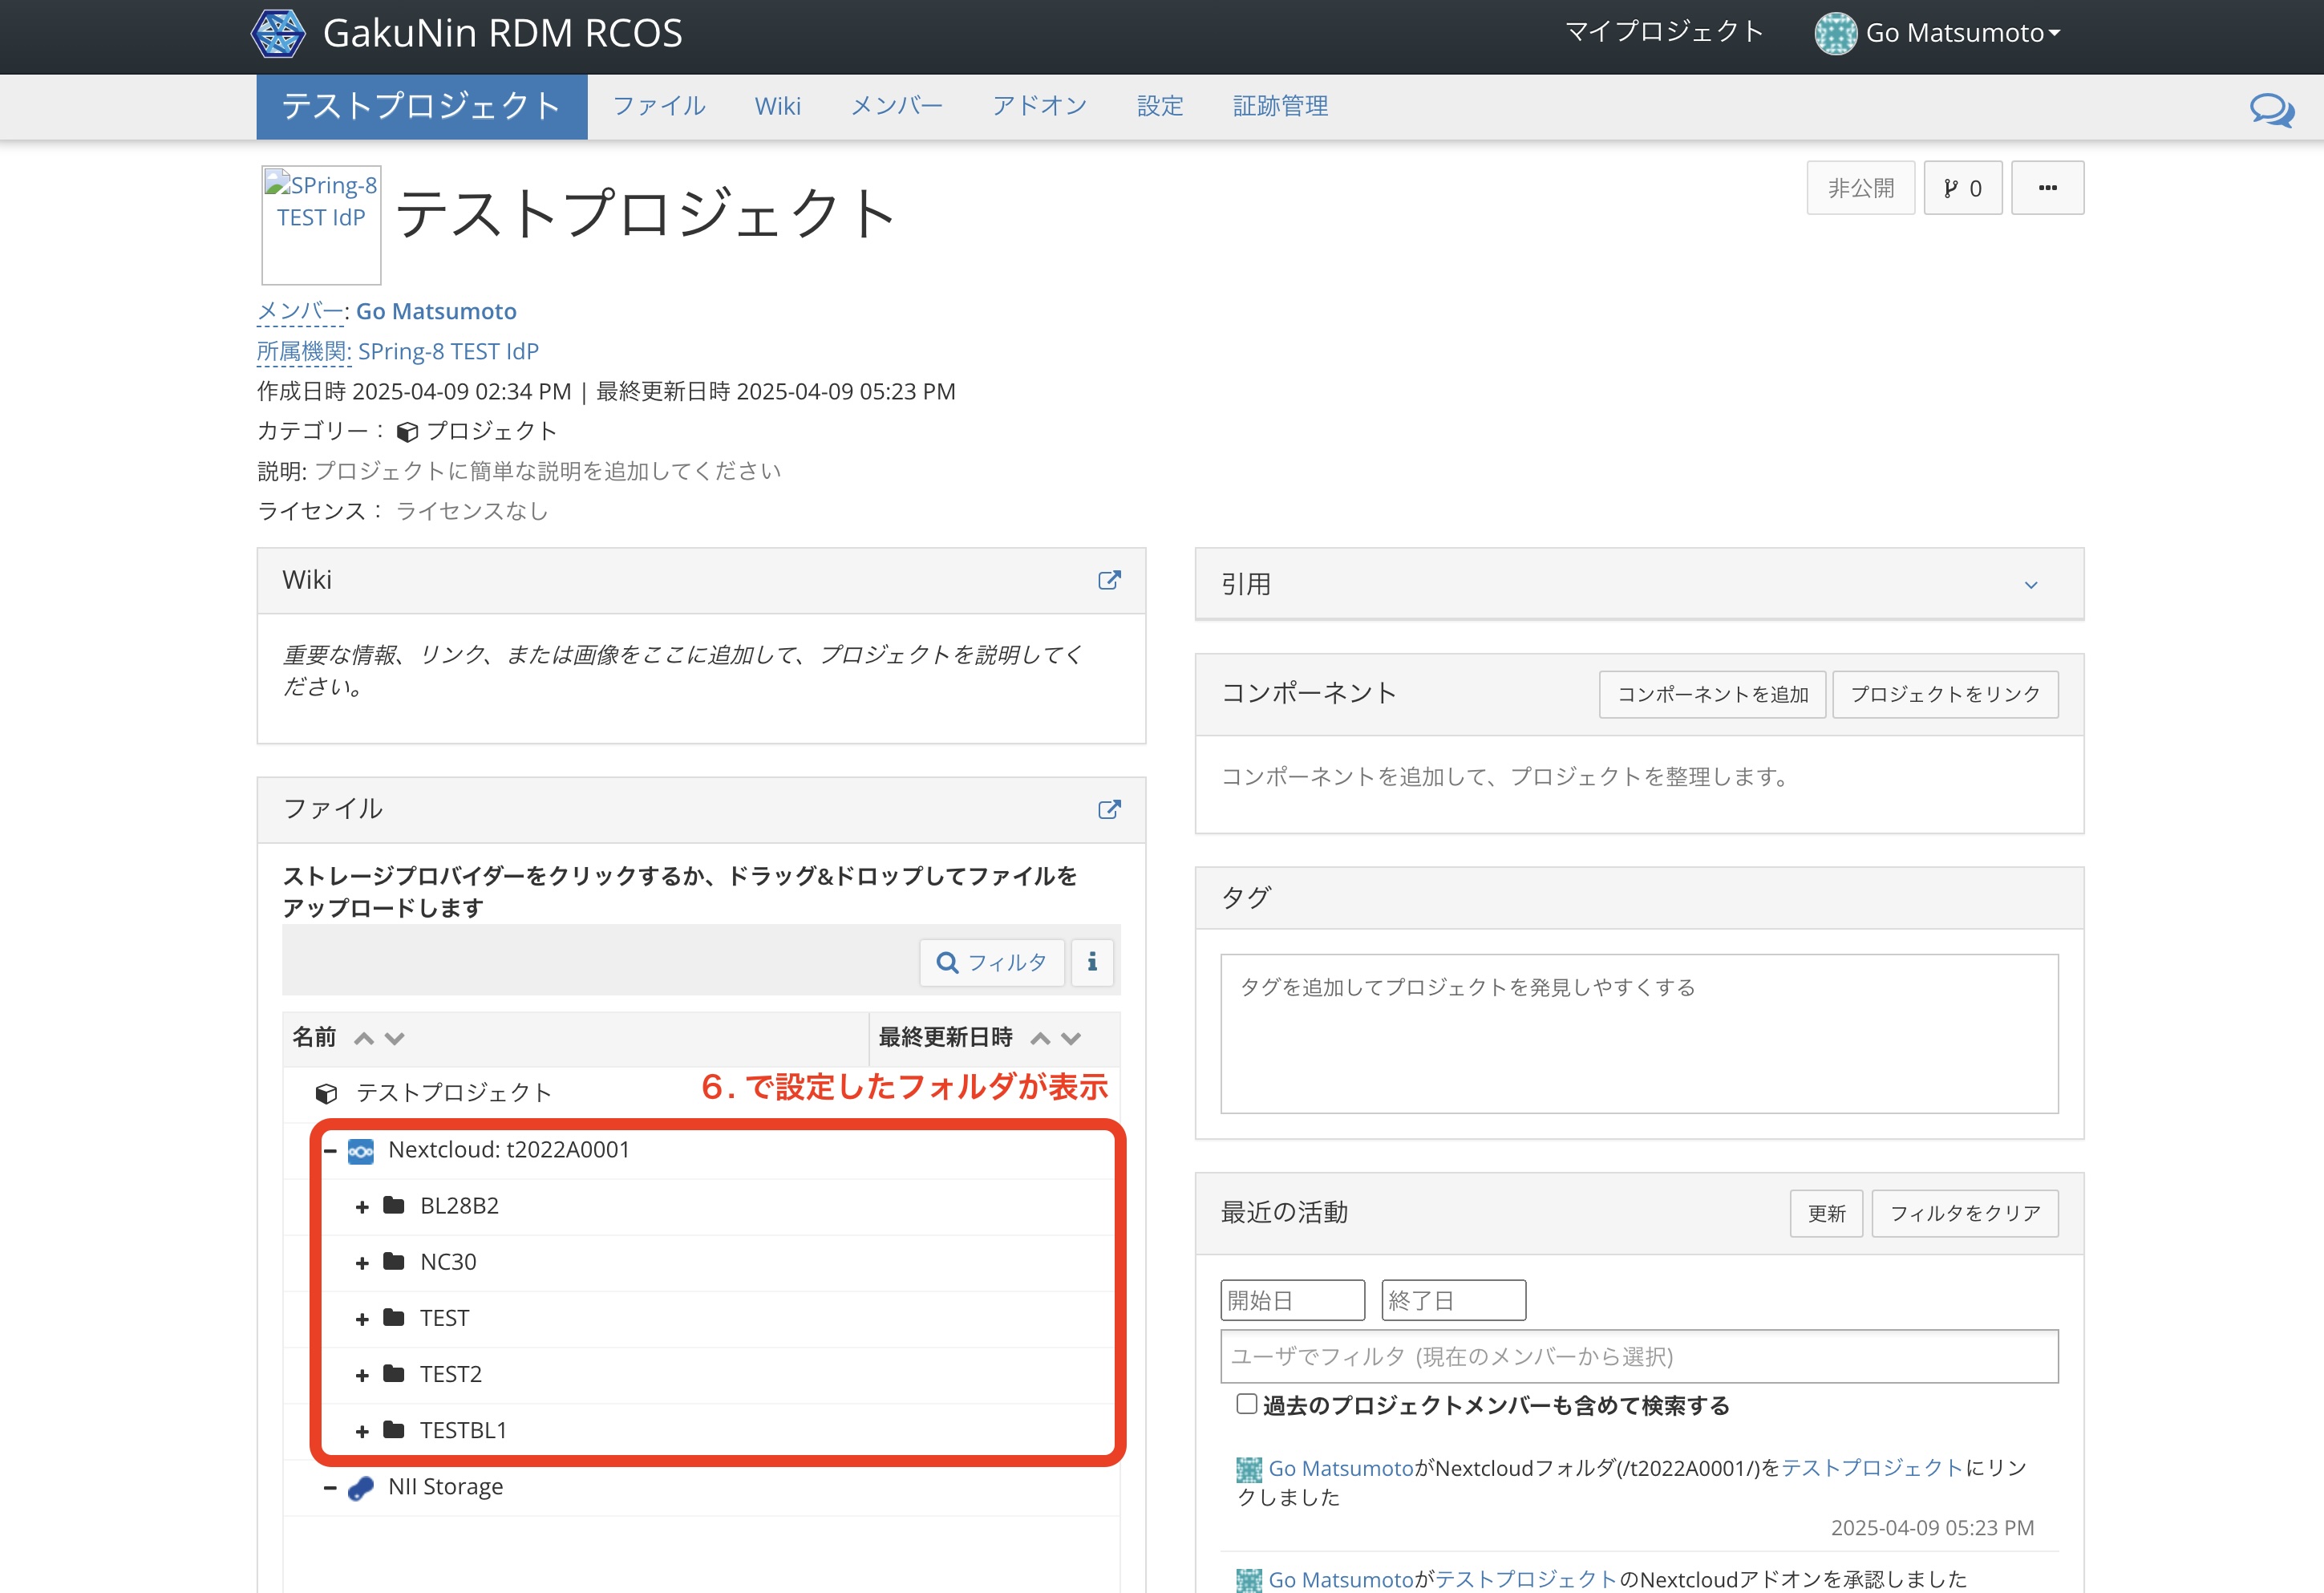Expand the BL28B2 folder

[x=362, y=1207]
